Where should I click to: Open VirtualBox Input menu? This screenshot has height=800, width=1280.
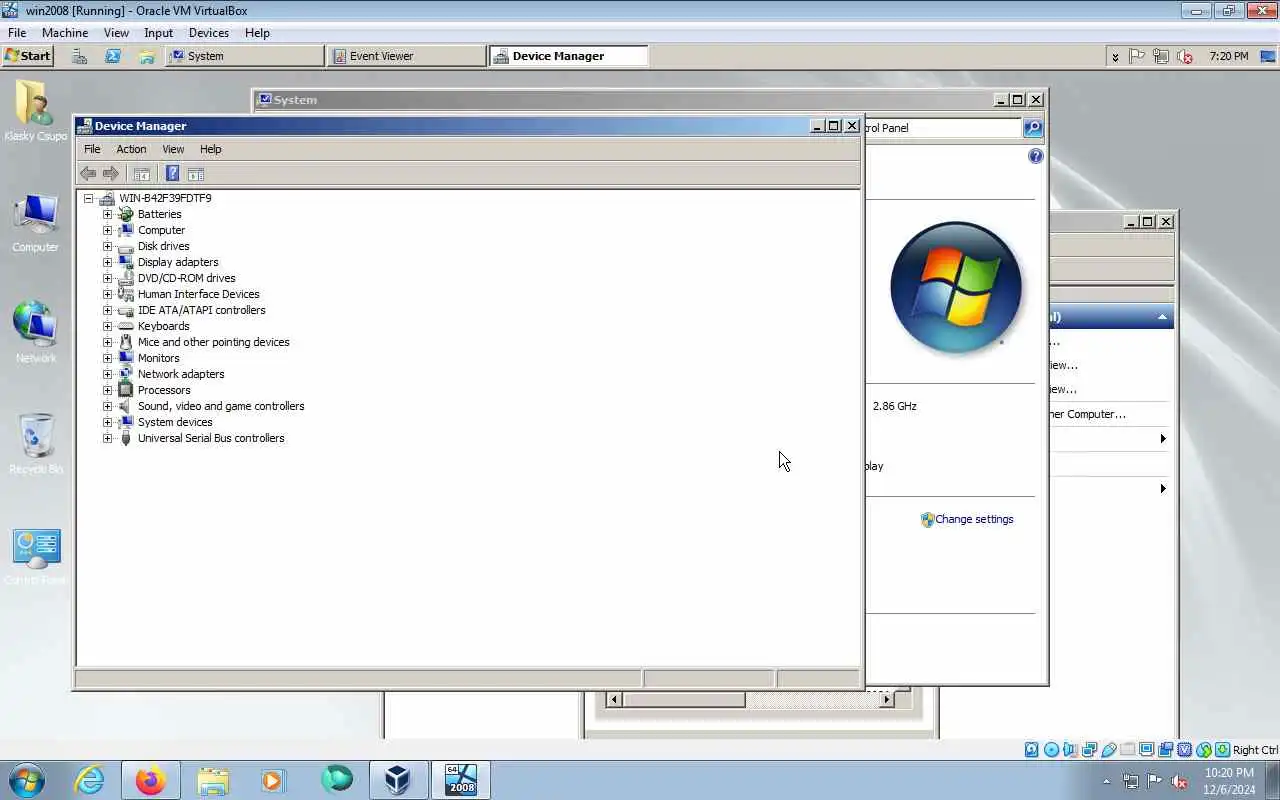pos(158,33)
